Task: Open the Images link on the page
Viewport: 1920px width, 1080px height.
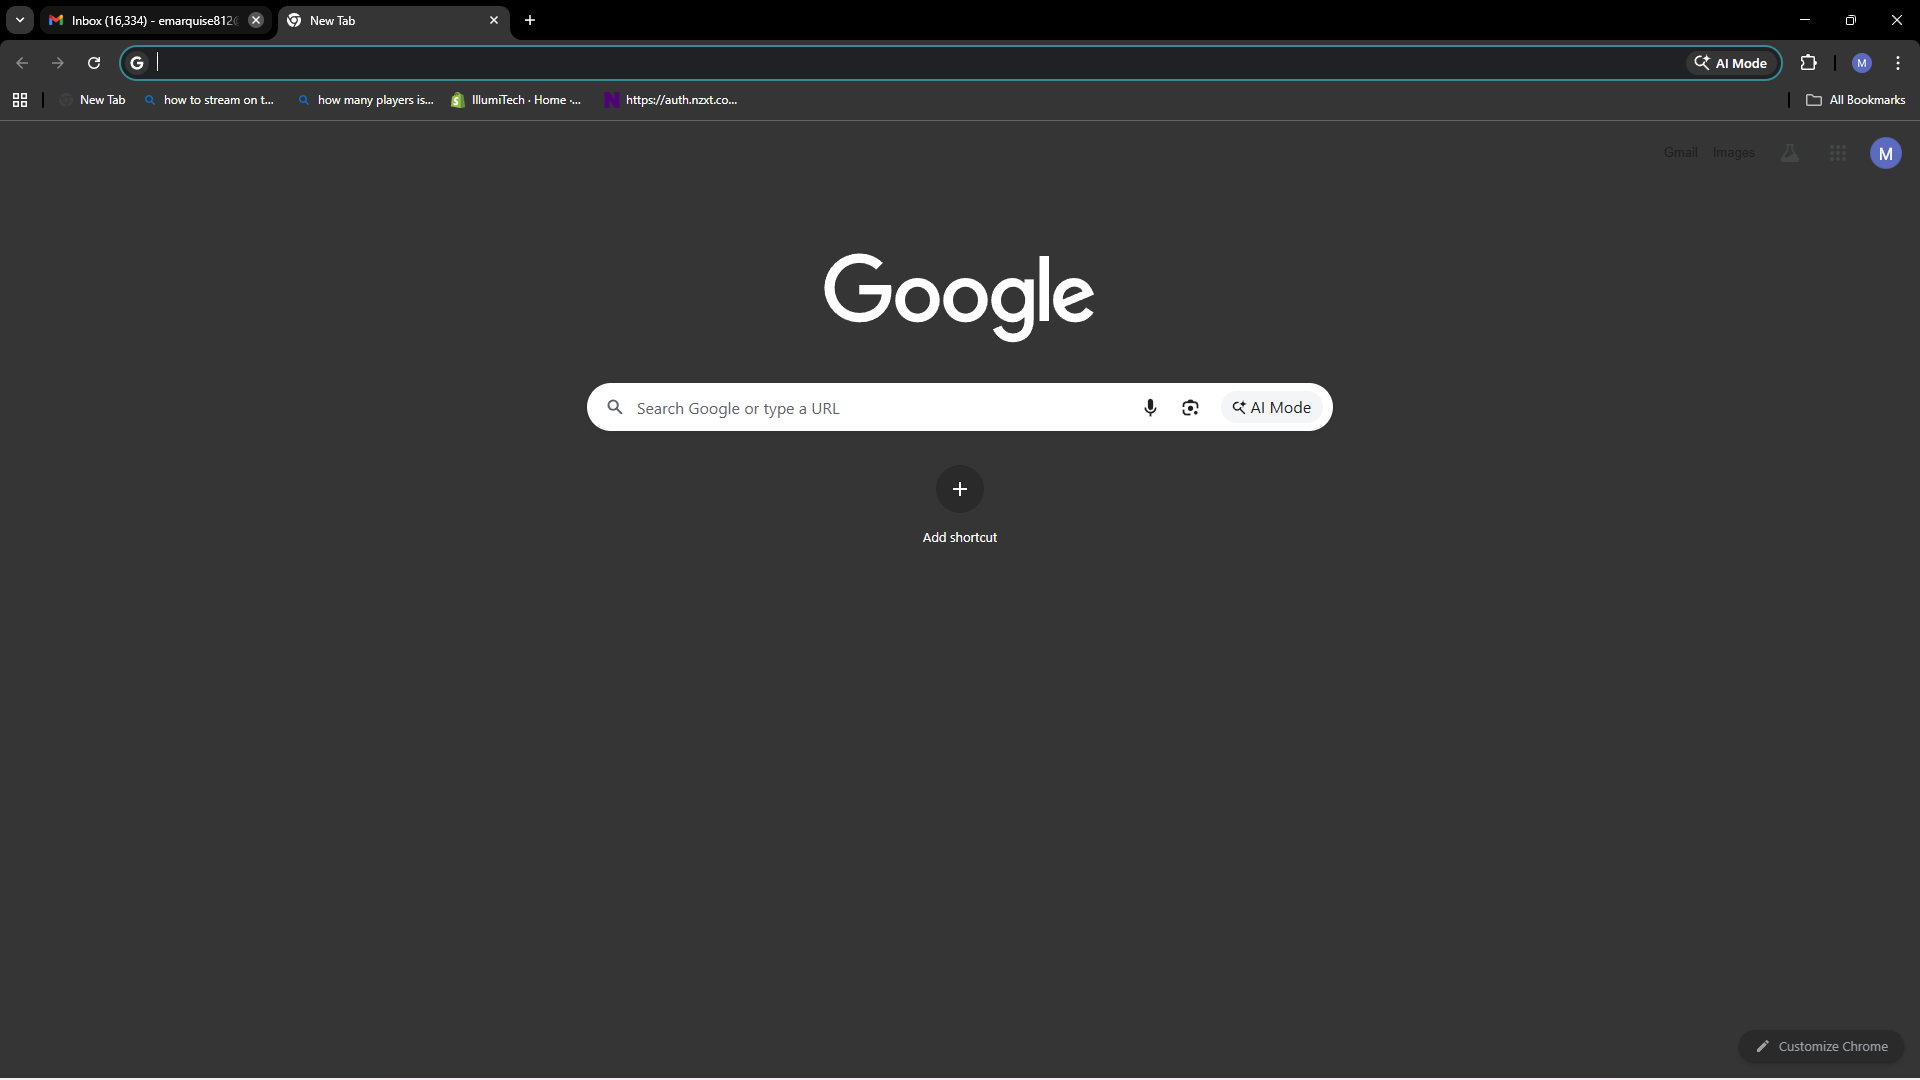Action: [x=1734, y=153]
